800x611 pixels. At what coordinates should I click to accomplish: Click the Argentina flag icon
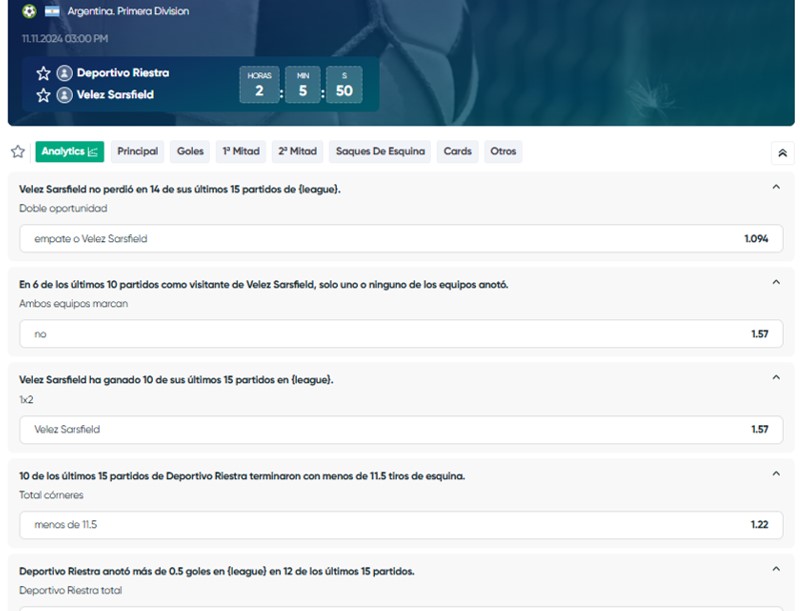coord(52,11)
